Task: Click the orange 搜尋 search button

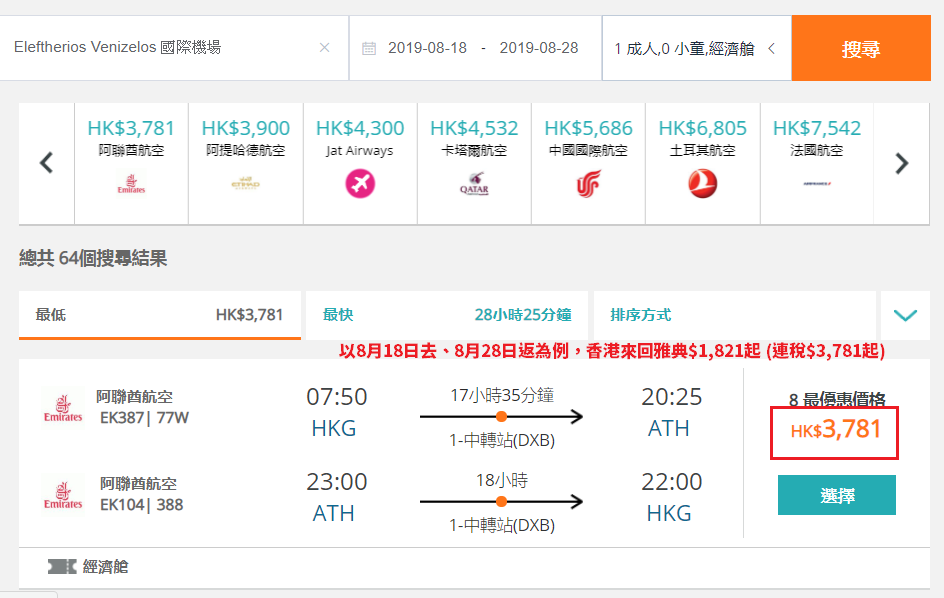Action: (861, 48)
